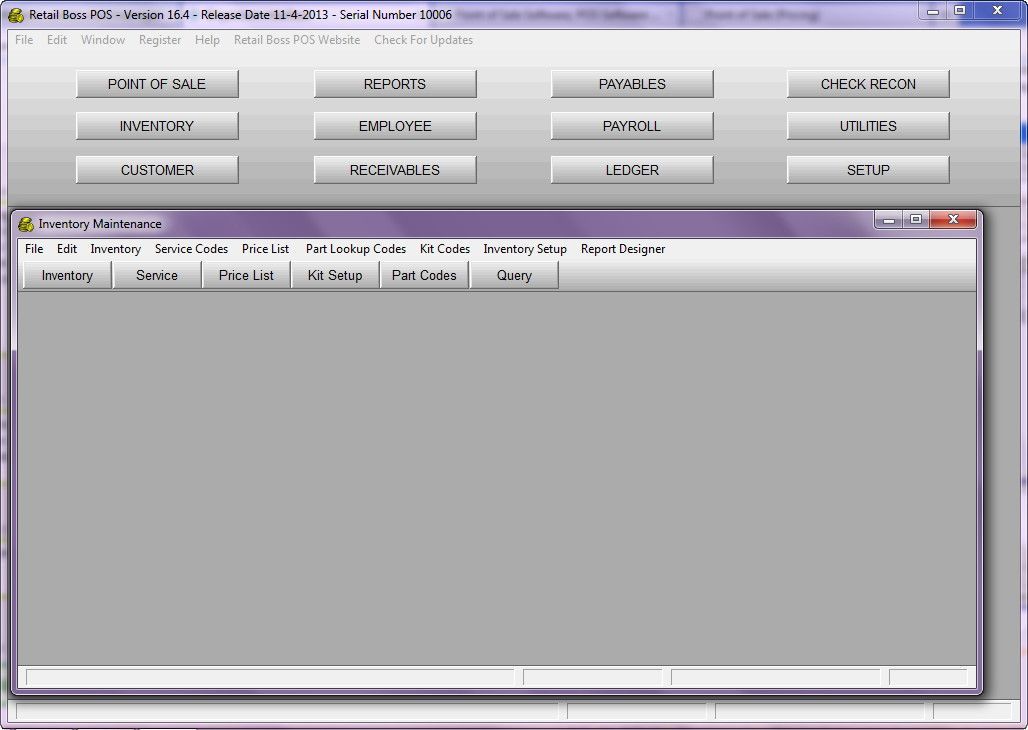
Task: Open Inventory menu in Inventory Maintenance menu bar
Action: [115, 249]
